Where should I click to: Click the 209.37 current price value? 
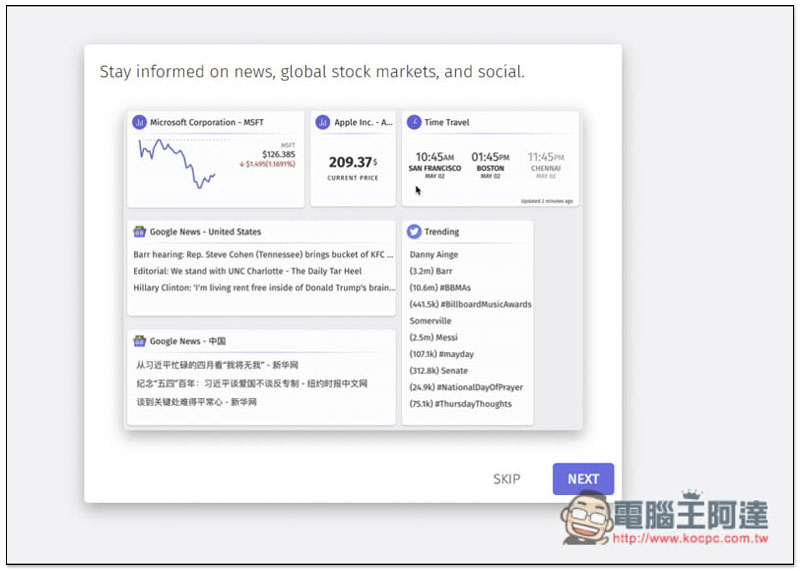(353, 162)
